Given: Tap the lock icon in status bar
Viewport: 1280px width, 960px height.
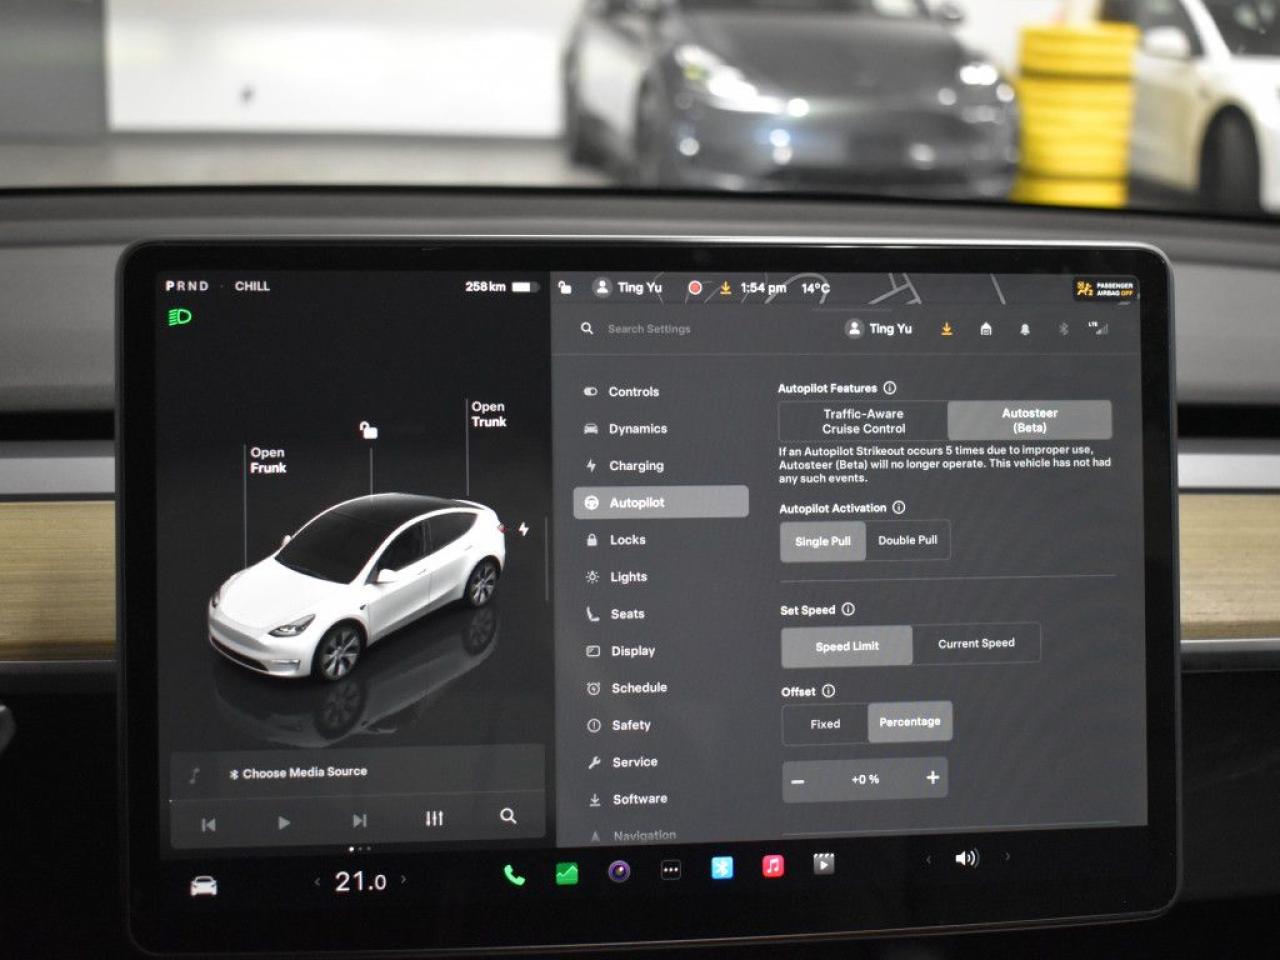Looking at the screenshot, I should (565, 287).
